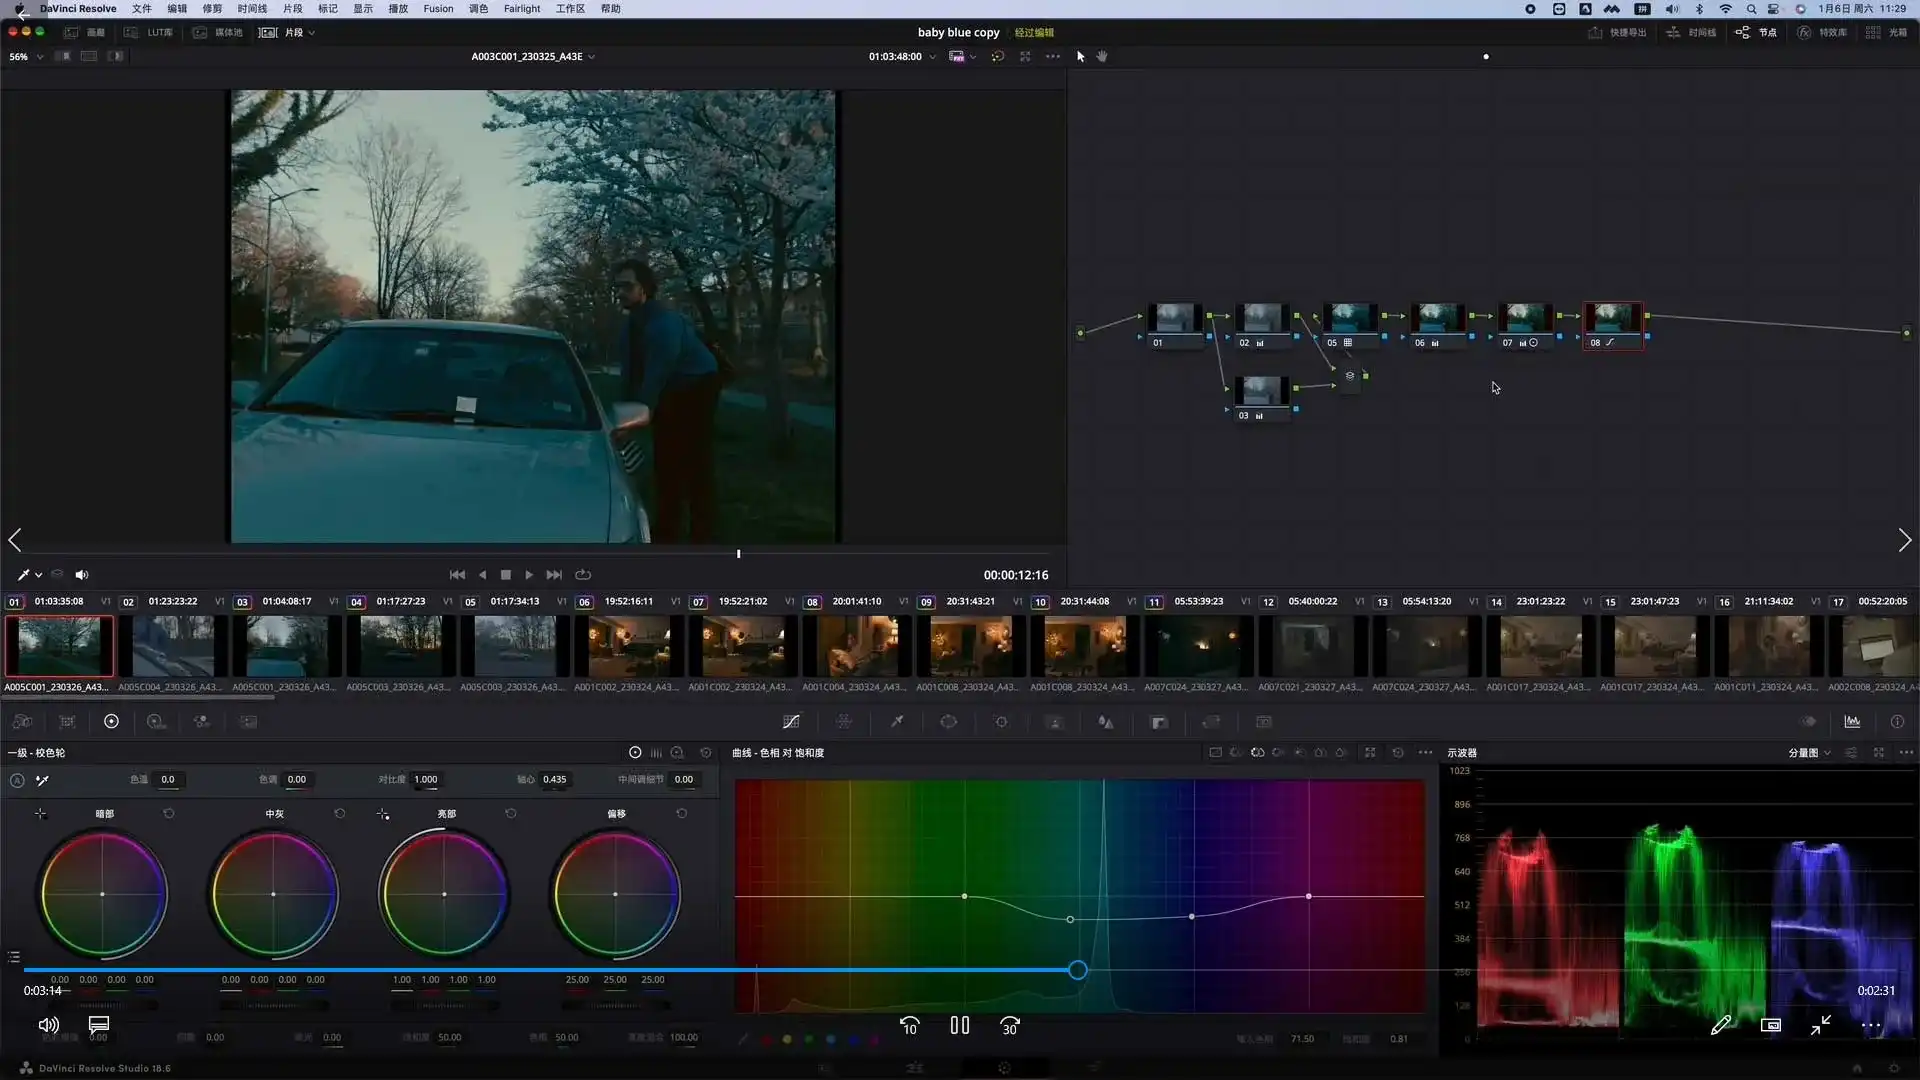Select the hand pan tool in node editor
The height and width of the screenshot is (1080, 1920).
(x=1102, y=57)
